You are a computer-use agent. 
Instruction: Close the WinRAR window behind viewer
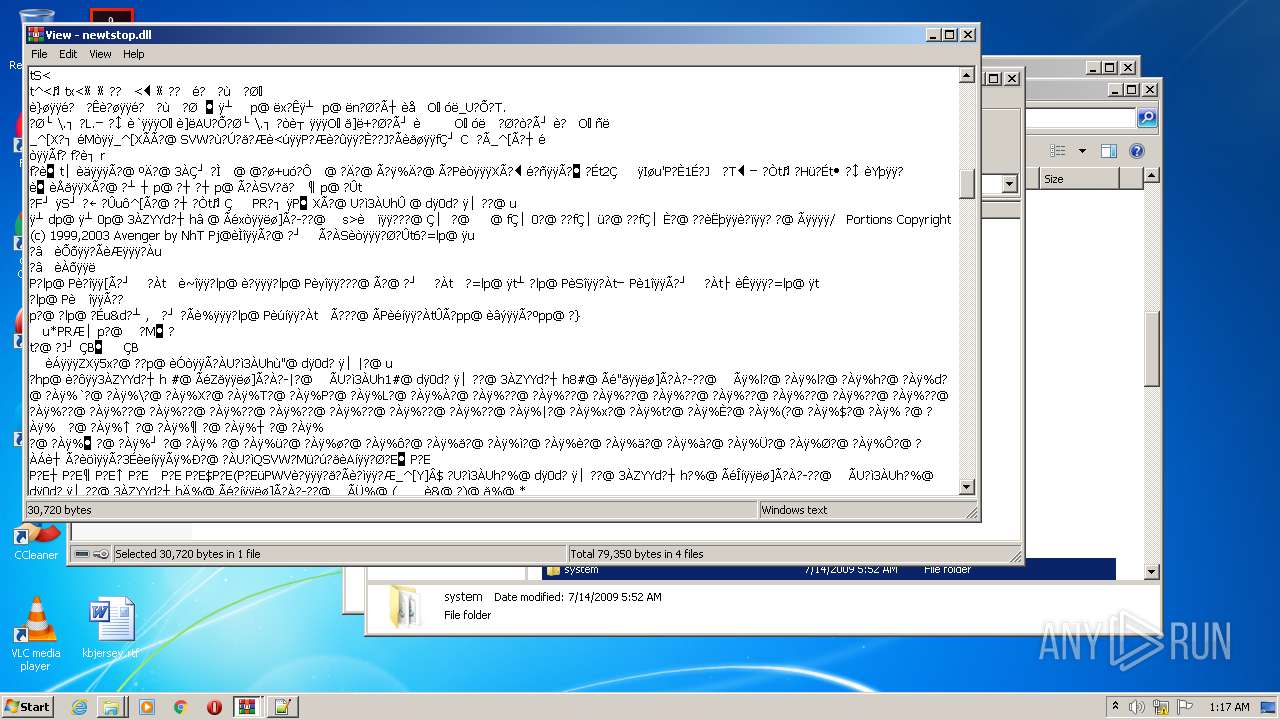(x=1012, y=78)
